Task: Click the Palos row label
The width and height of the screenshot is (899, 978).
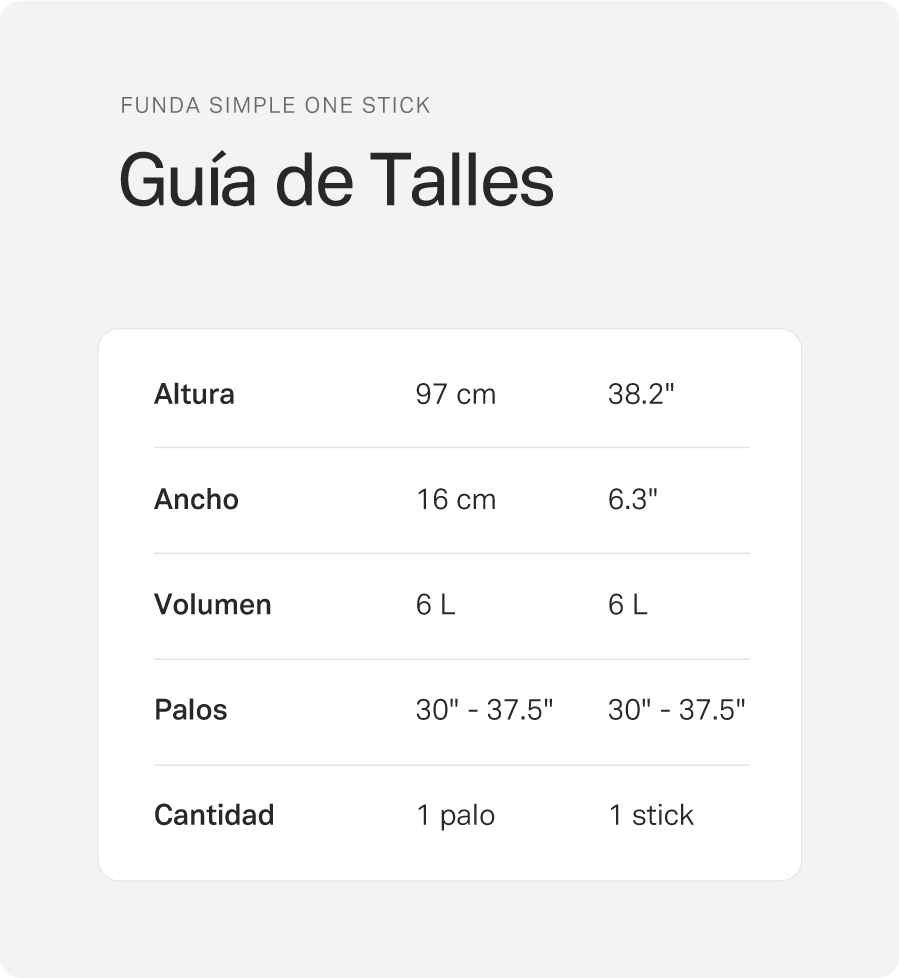Action: coord(190,710)
